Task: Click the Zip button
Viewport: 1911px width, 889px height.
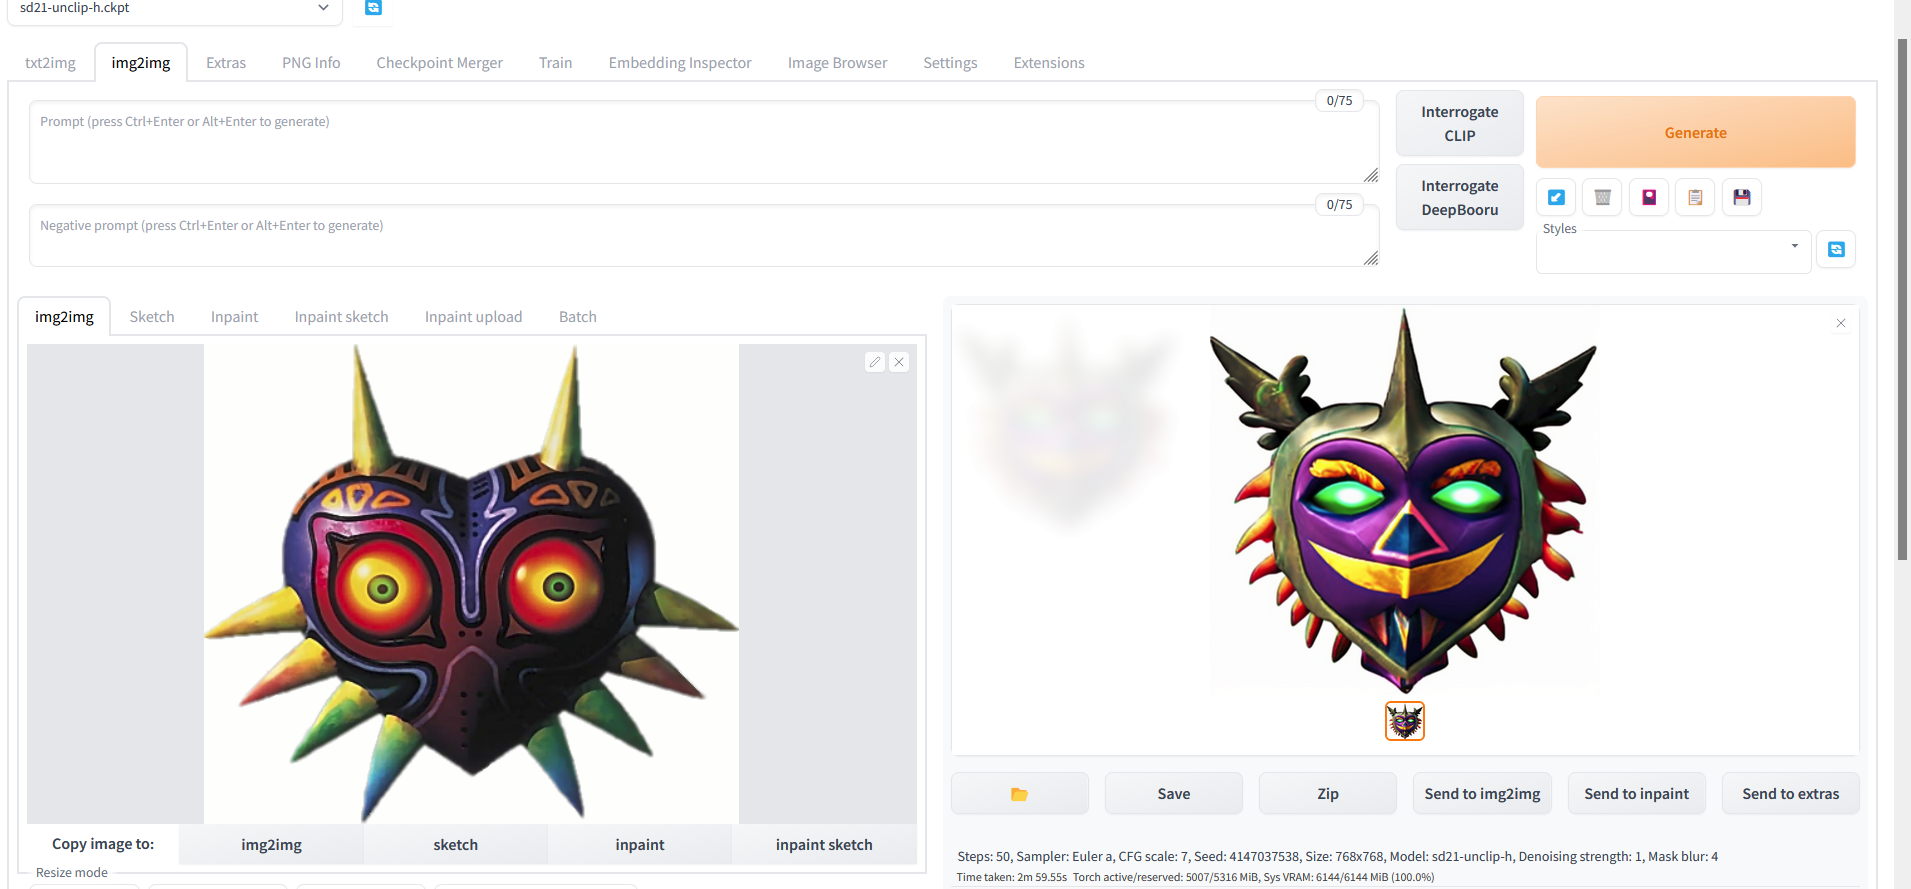Action: click(1328, 794)
